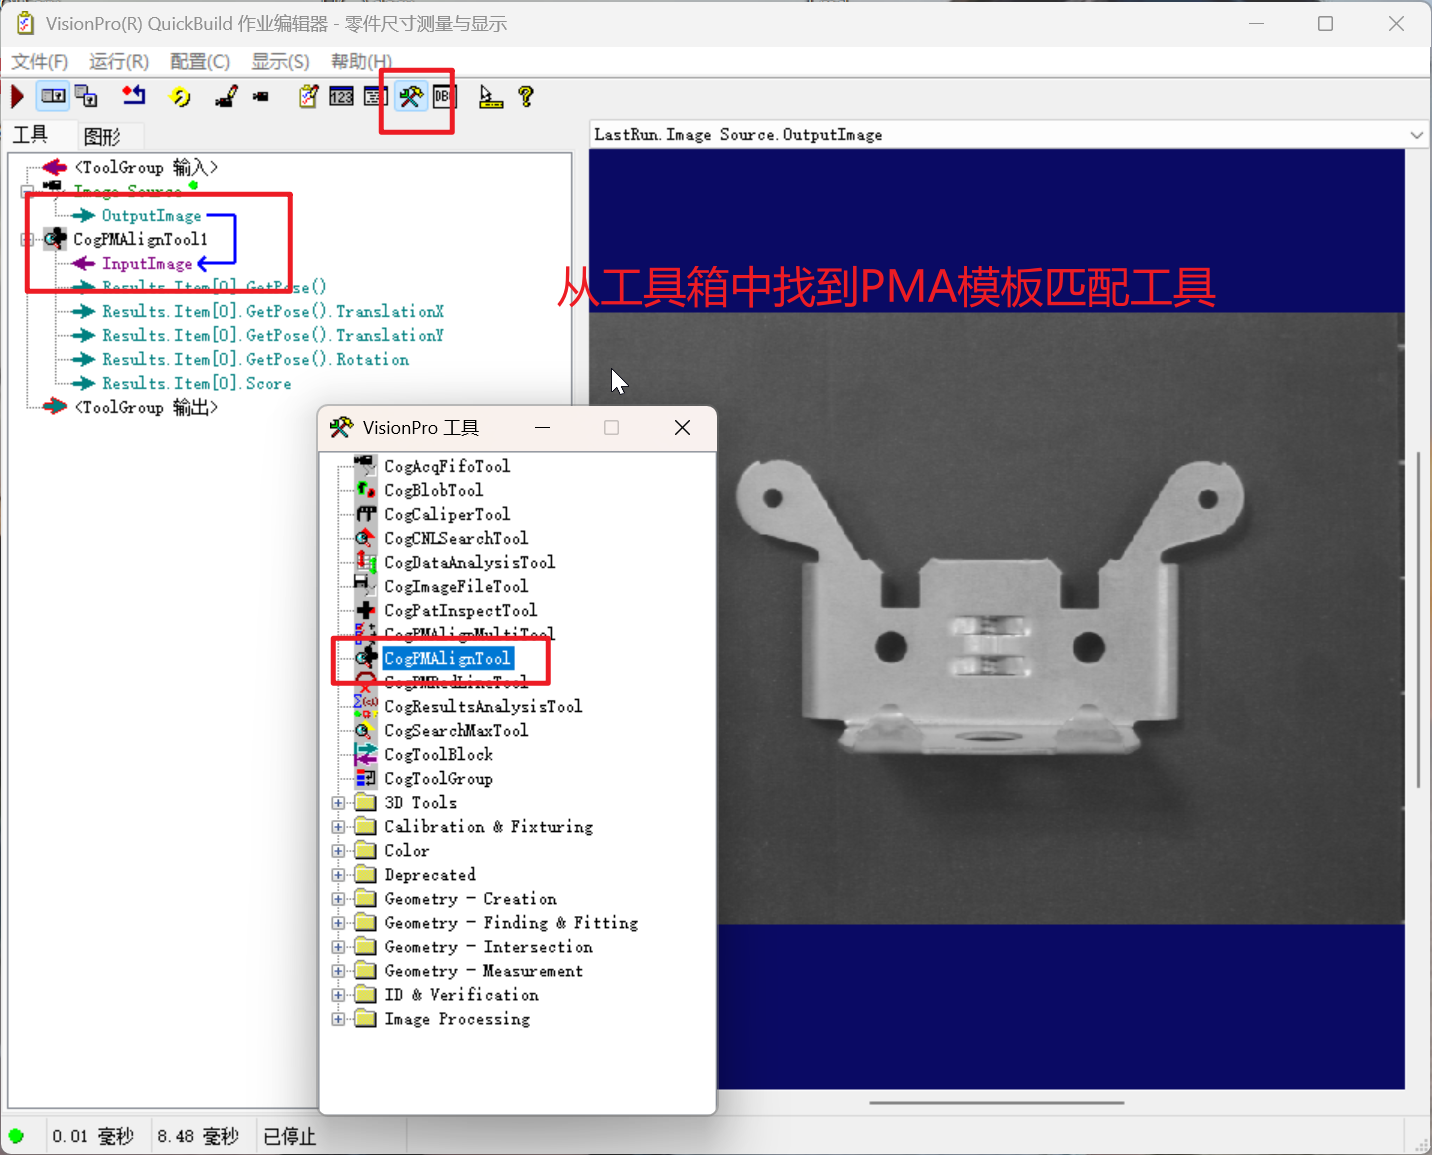Viewport: 1432px width, 1155px height.
Task: Select the <ToolGroup 输入> tree node
Action: point(146,167)
